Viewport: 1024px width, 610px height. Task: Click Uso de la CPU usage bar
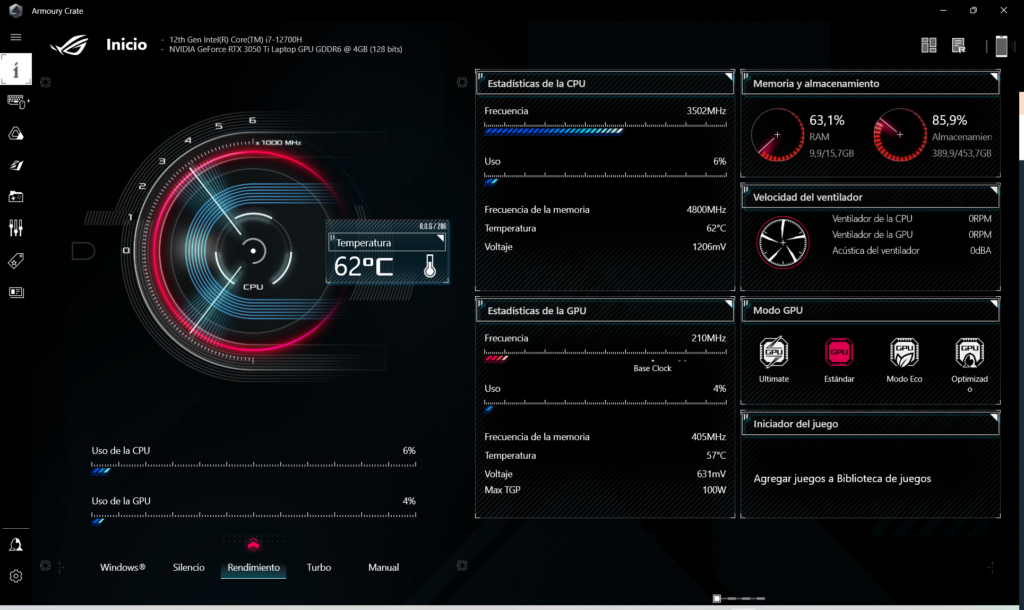(x=253, y=470)
